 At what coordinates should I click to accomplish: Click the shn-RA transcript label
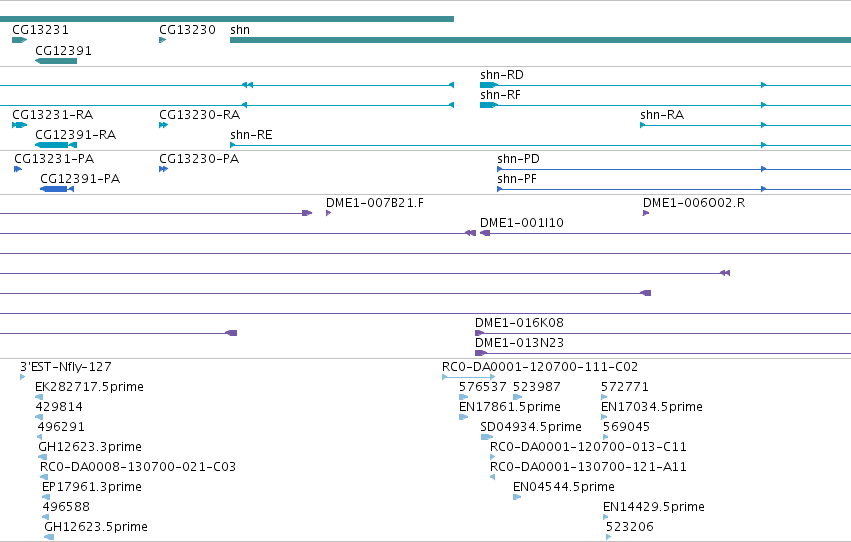point(662,115)
